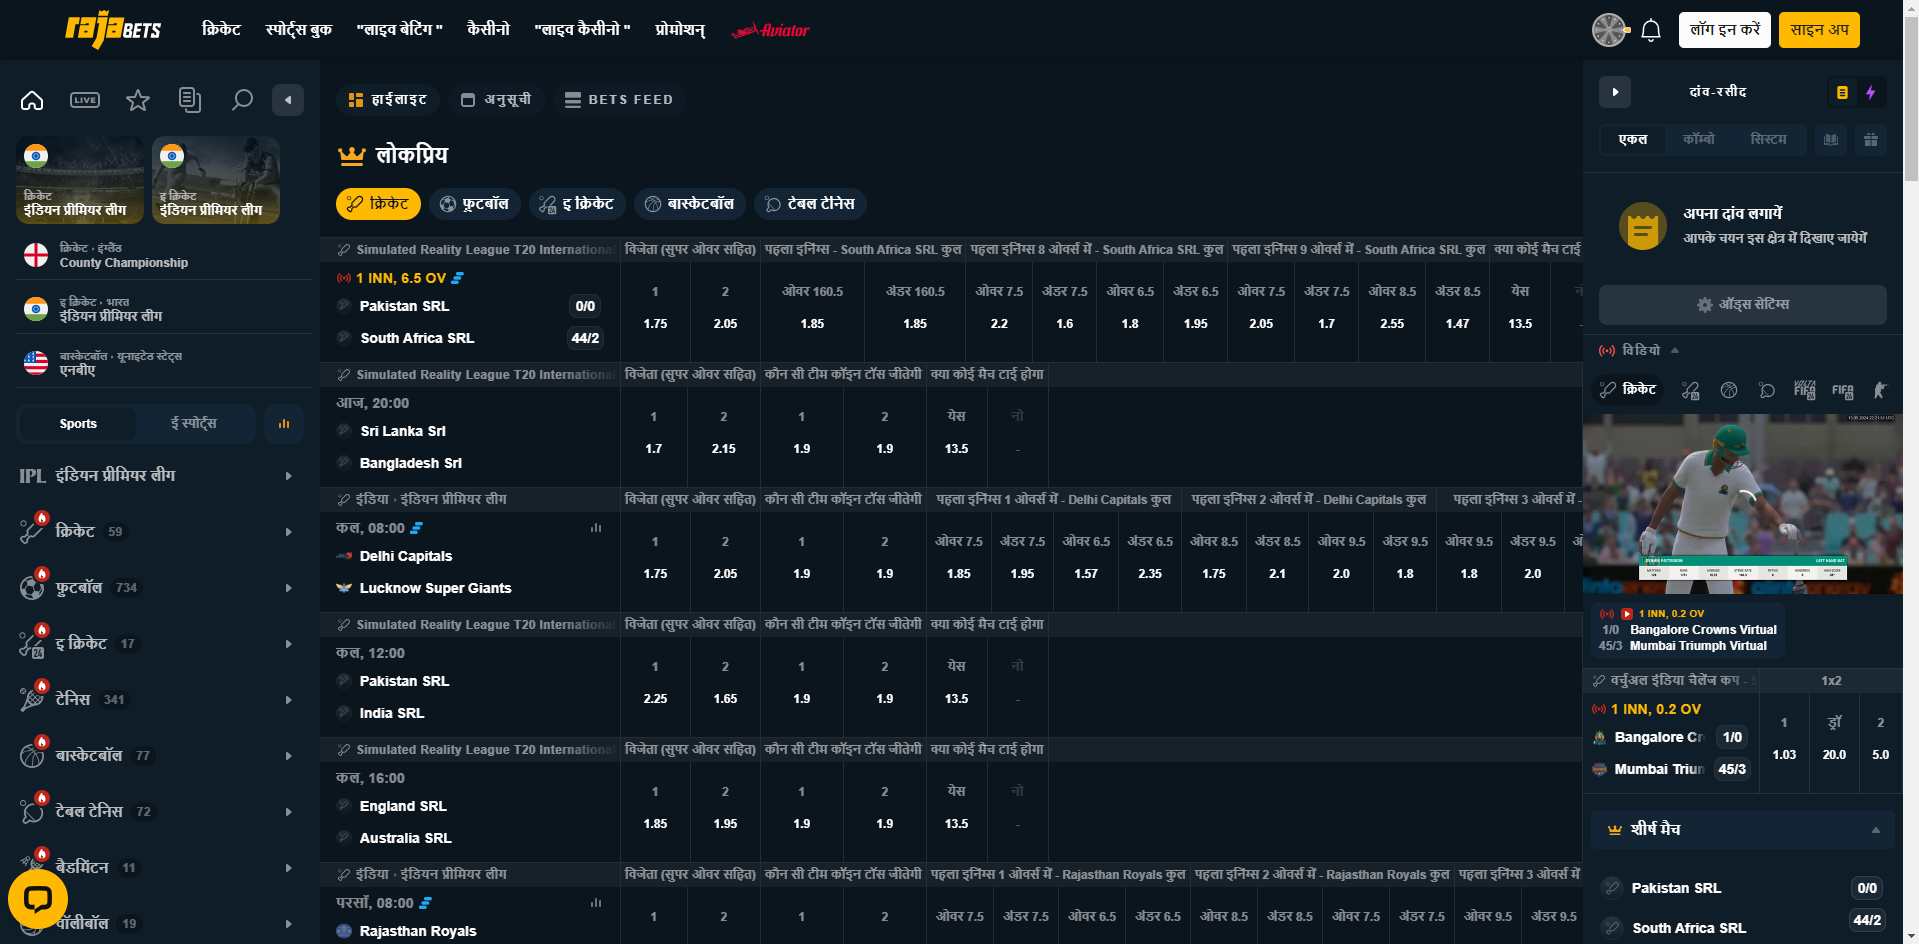Open the home icon in left sidebar
The image size is (1919, 944).
(x=32, y=100)
